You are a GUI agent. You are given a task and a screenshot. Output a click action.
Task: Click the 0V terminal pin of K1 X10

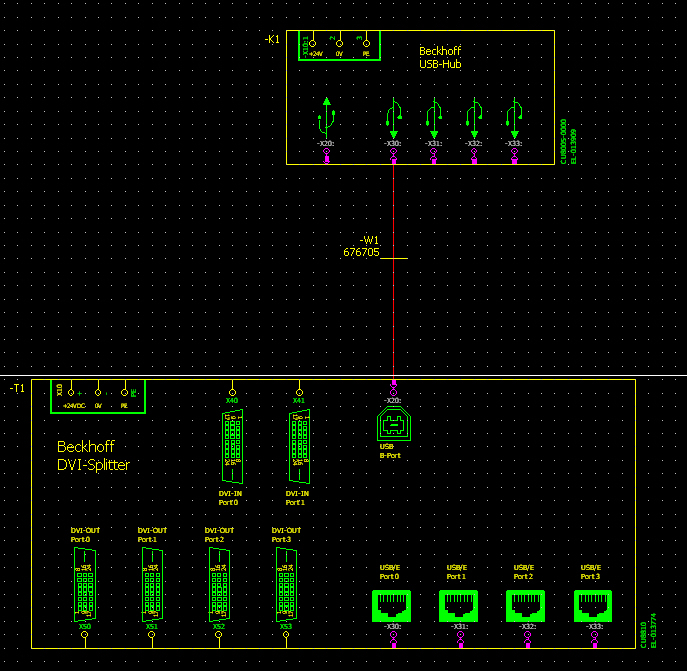click(x=340, y=43)
